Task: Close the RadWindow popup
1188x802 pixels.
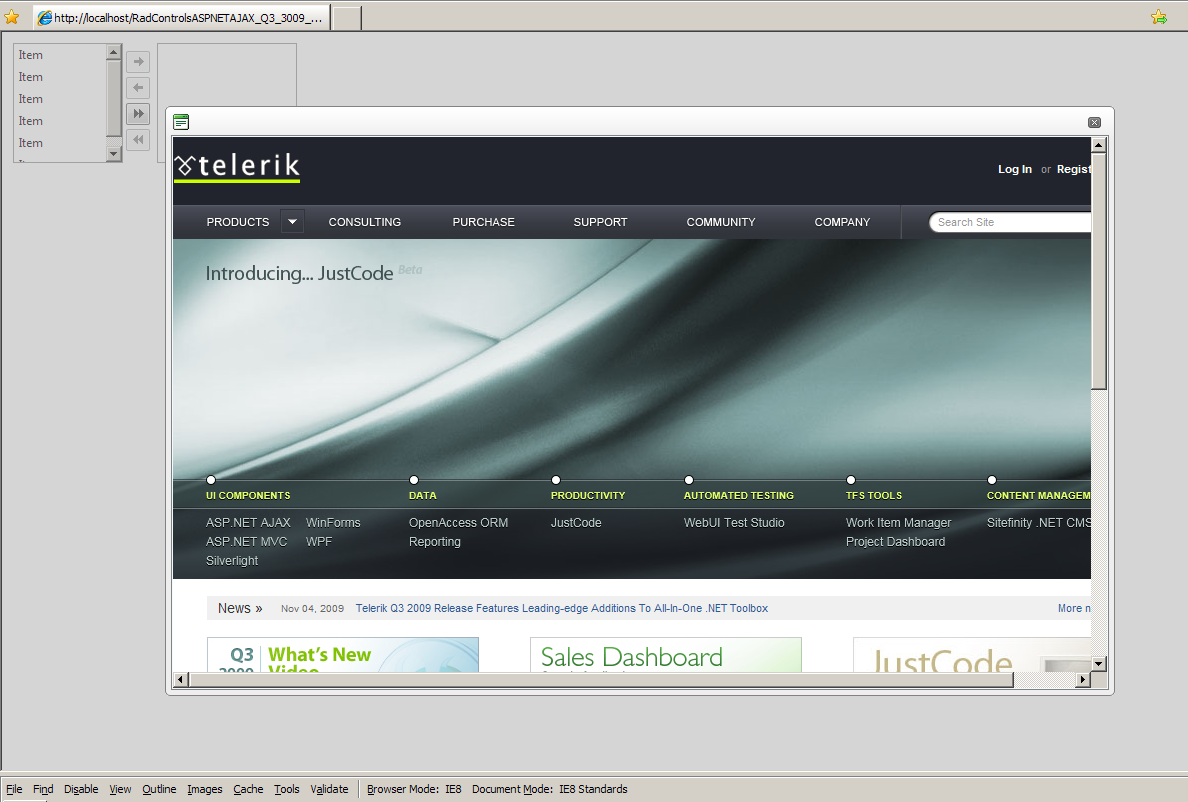Action: tap(1094, 123)
